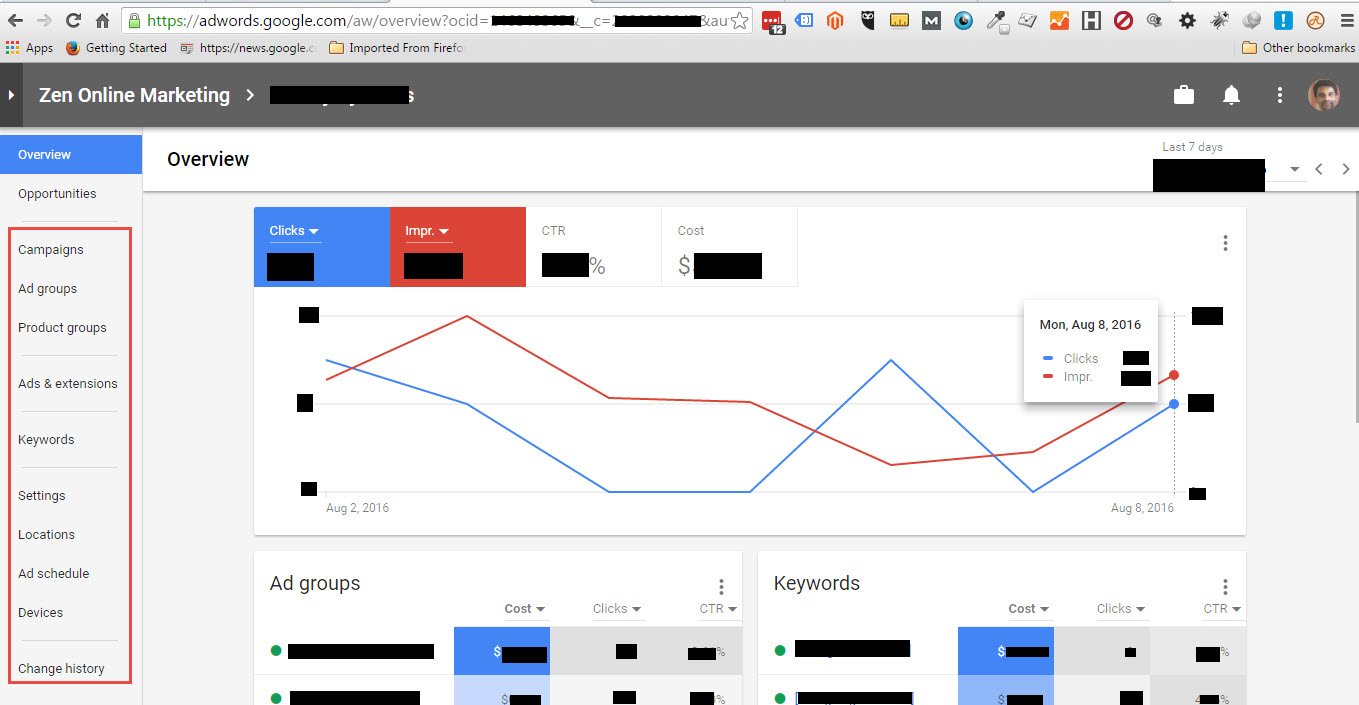Open Change history in the sidebar
The image size is (1359, 705).
61,668
